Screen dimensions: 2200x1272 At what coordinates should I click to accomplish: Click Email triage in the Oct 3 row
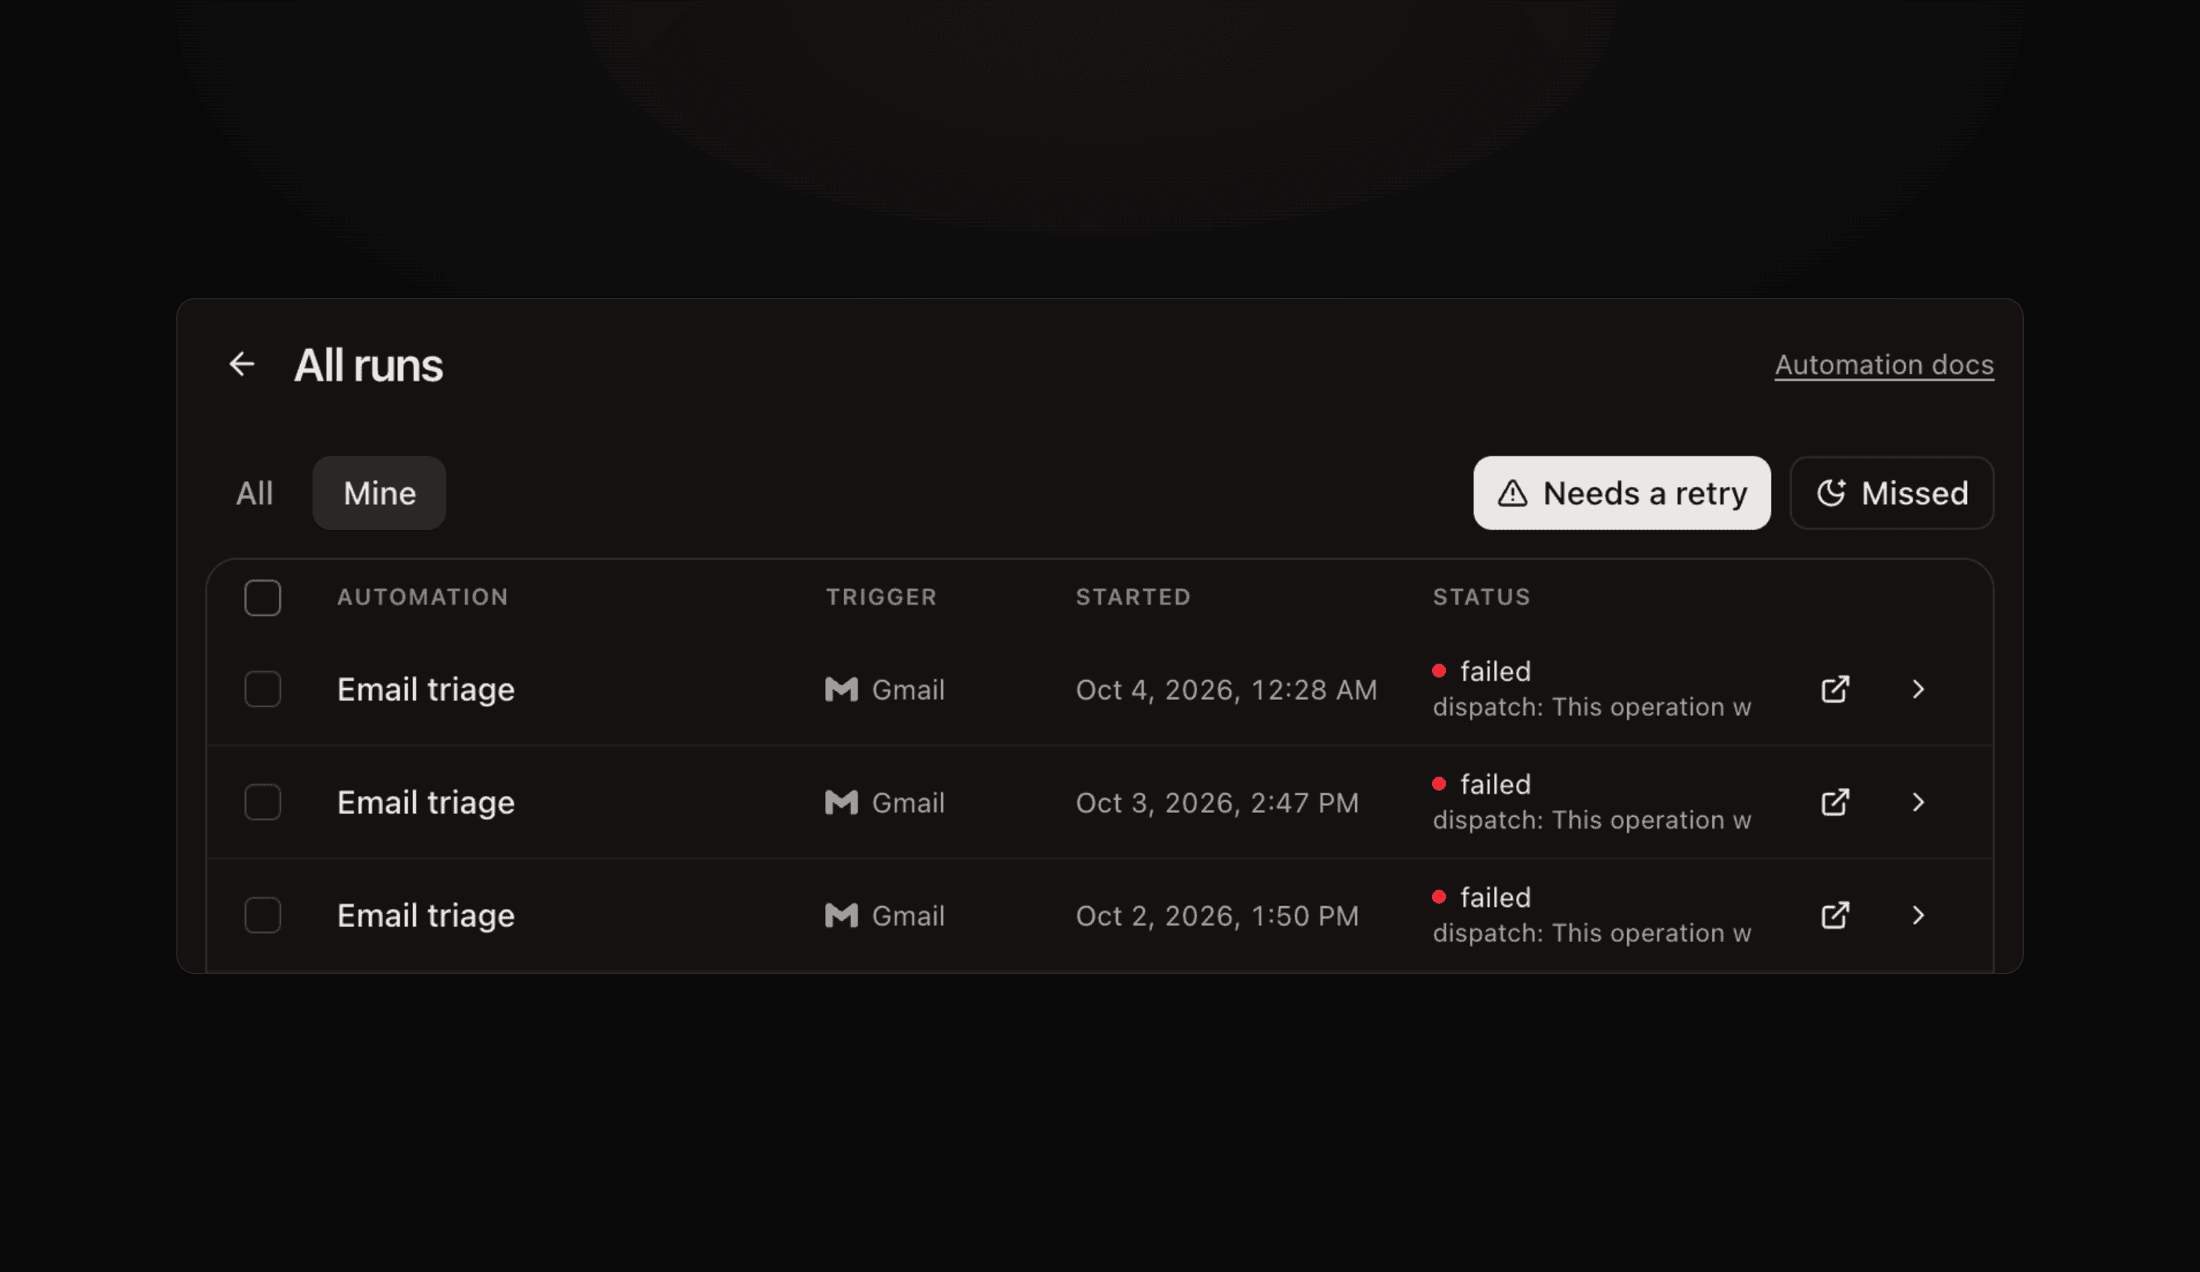[x=426, y=802]
